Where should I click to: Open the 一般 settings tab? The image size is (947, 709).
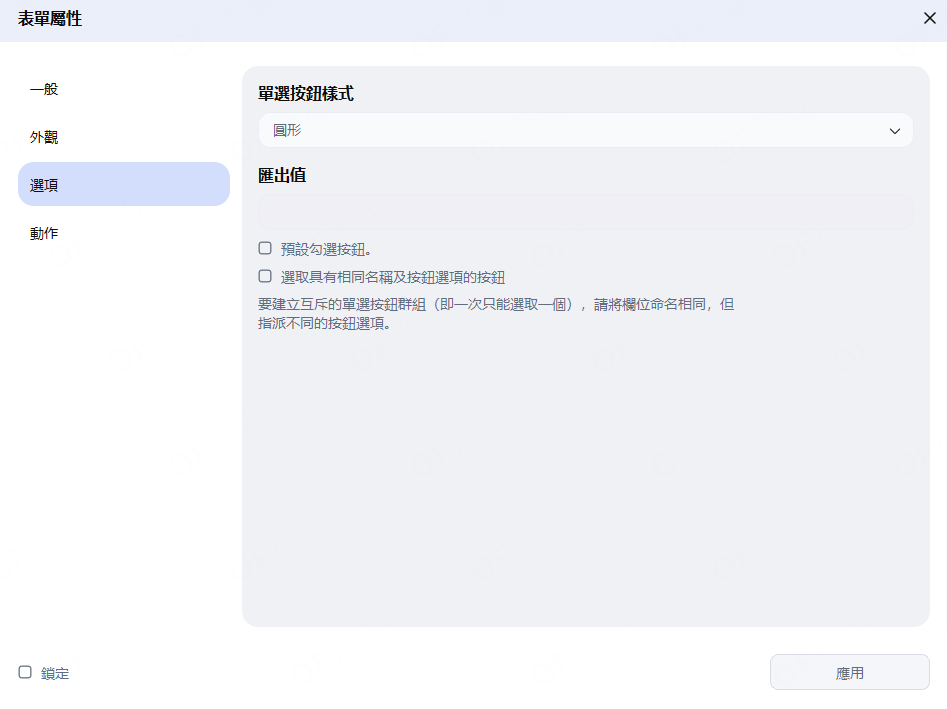point(44,88)
